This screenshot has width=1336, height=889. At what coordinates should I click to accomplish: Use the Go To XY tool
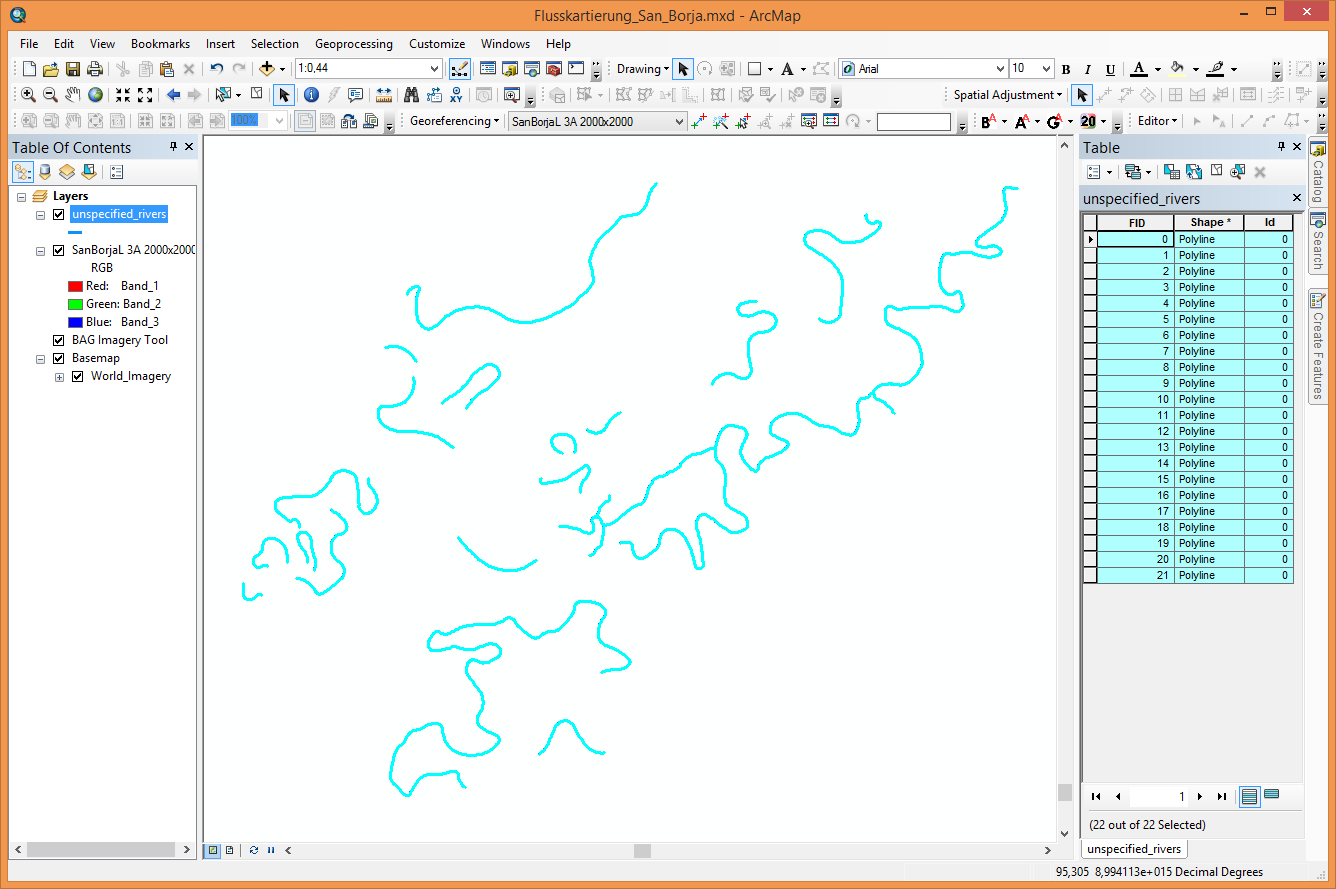(x=456, y=94)
